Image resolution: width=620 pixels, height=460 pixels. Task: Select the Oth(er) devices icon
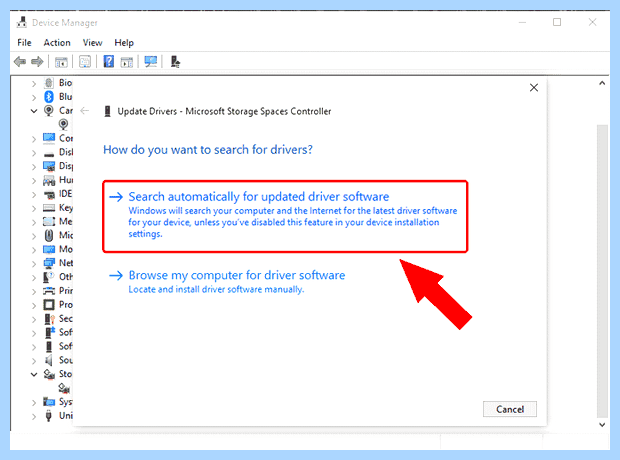pos(49,277)
